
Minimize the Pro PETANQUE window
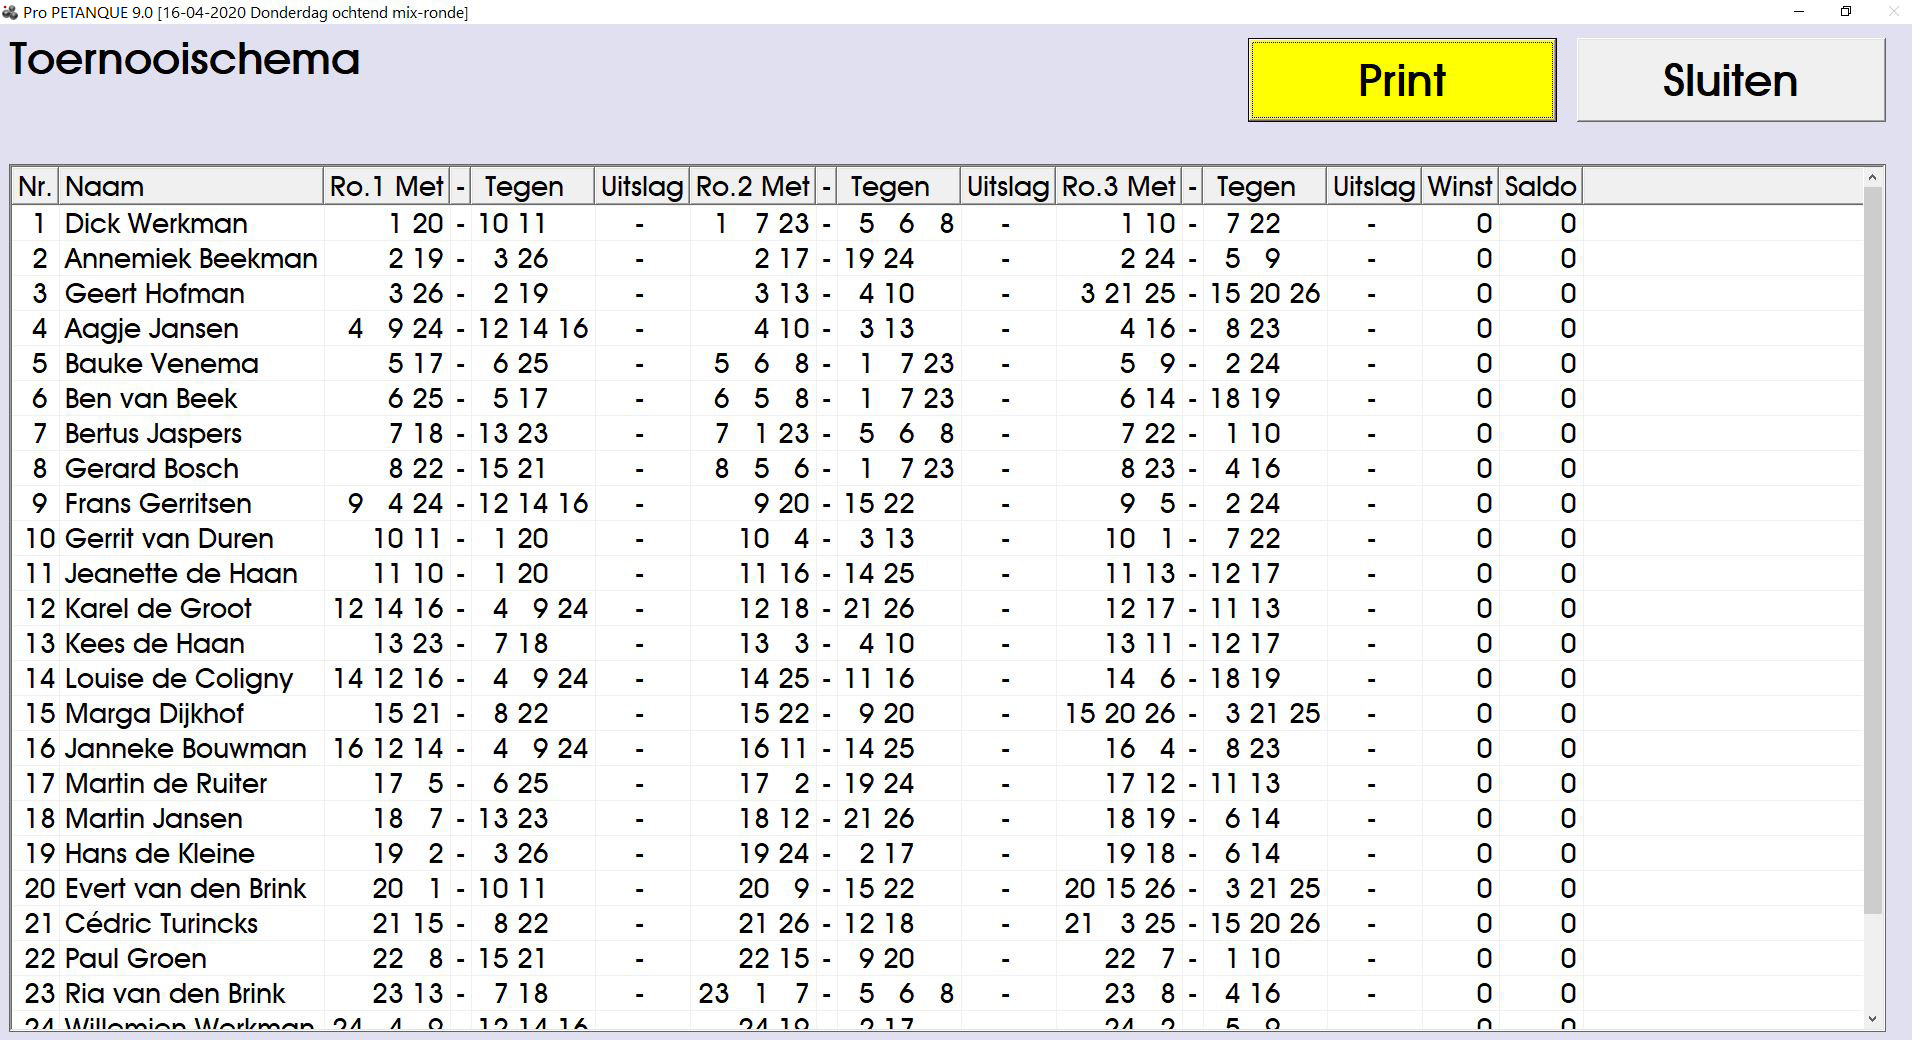tap(1799, 12)
